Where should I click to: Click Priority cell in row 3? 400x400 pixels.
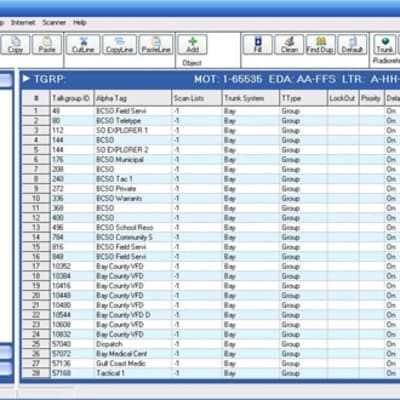tap(371, 130)
